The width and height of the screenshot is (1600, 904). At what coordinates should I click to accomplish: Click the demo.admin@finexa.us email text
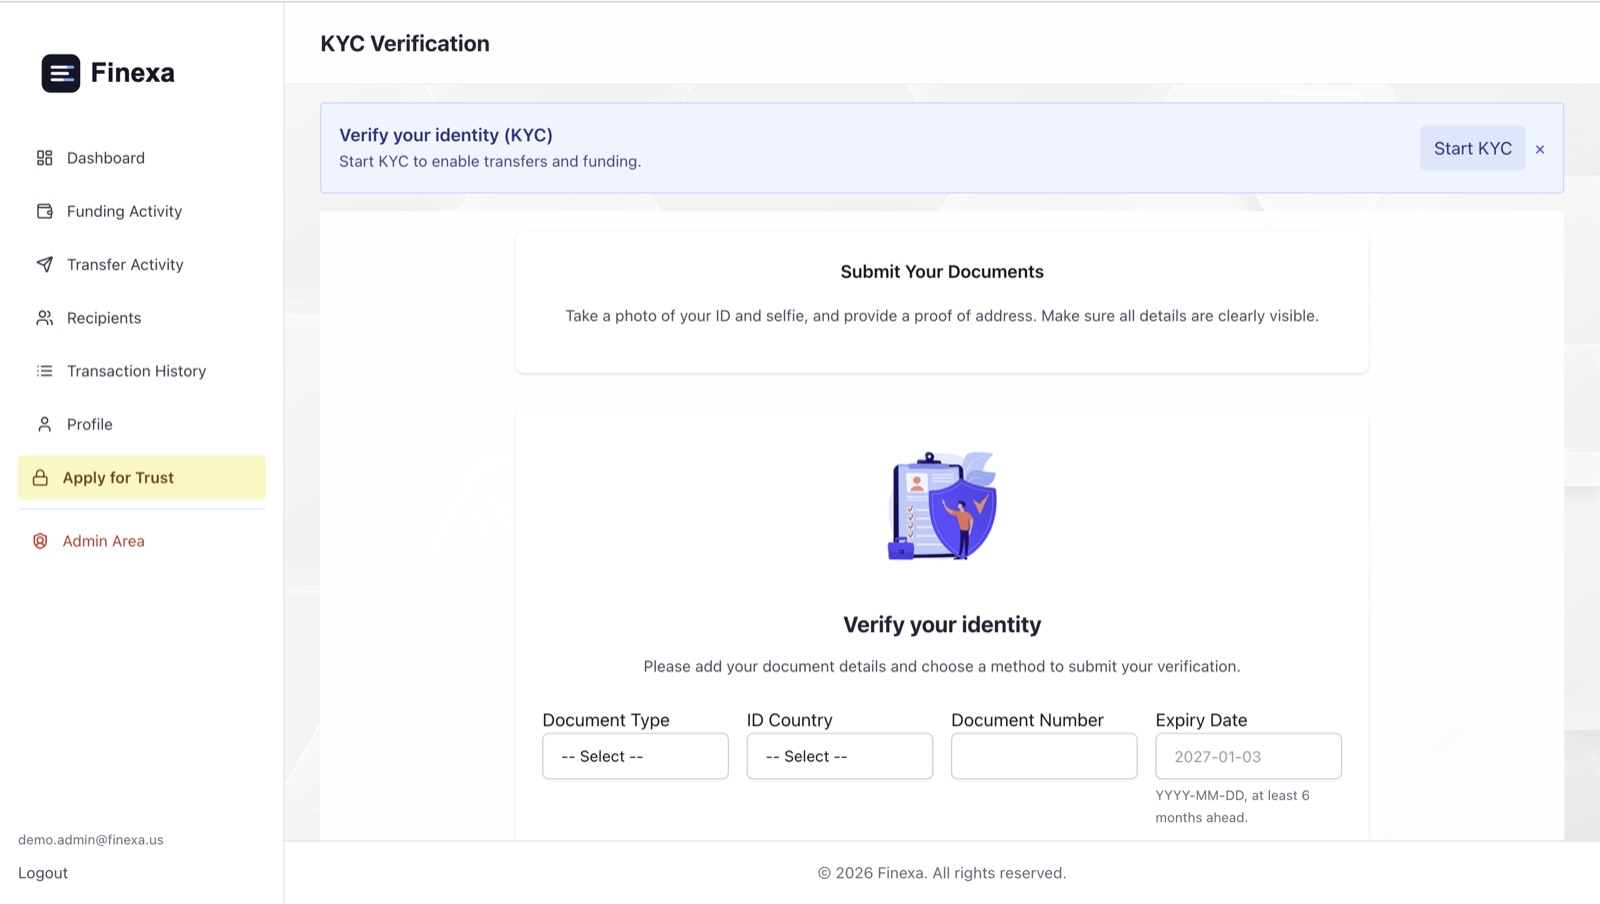(91, 840)
